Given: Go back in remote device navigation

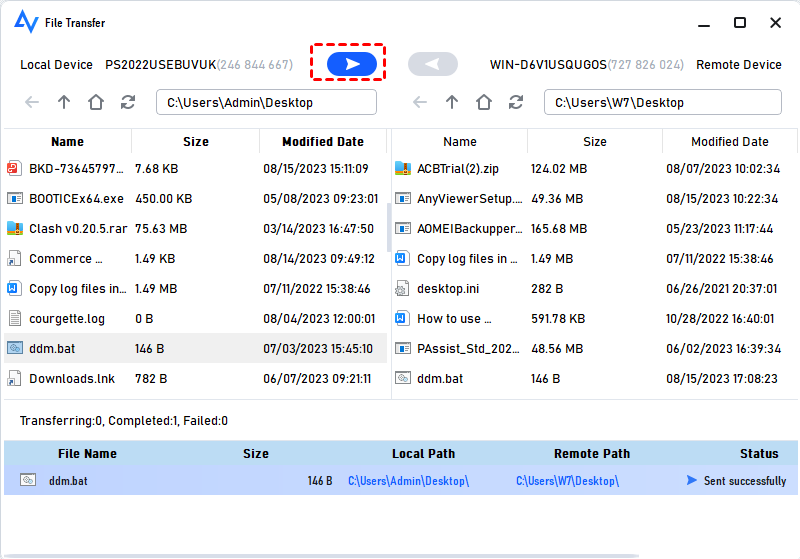Looking at the screenshot, I should tap(419, 102).
